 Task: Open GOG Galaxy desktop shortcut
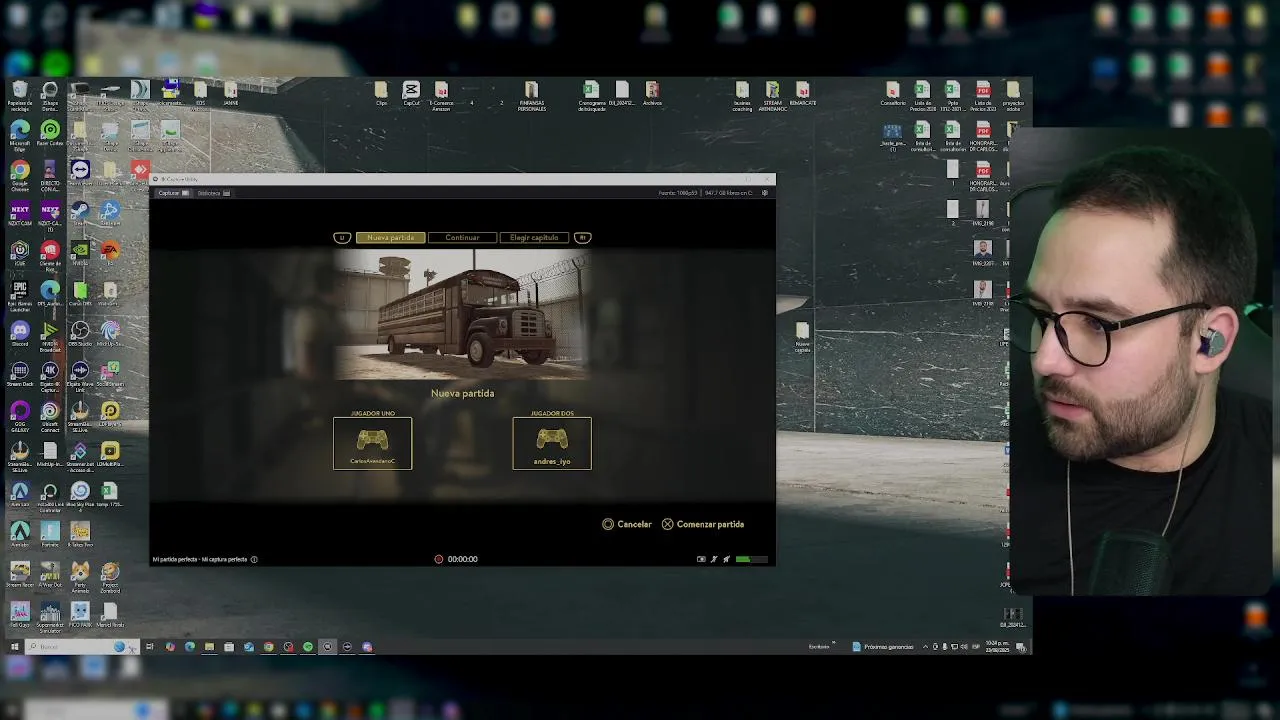click(19, 416)
